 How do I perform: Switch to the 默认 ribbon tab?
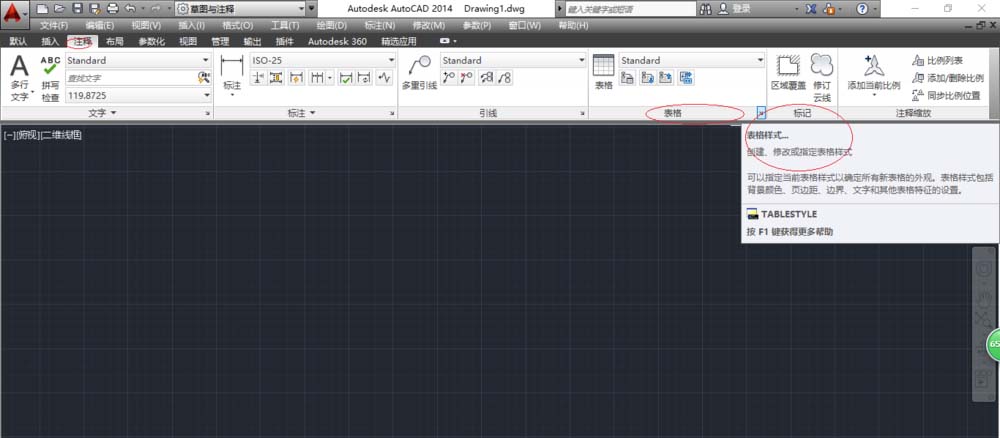[18, 41]
